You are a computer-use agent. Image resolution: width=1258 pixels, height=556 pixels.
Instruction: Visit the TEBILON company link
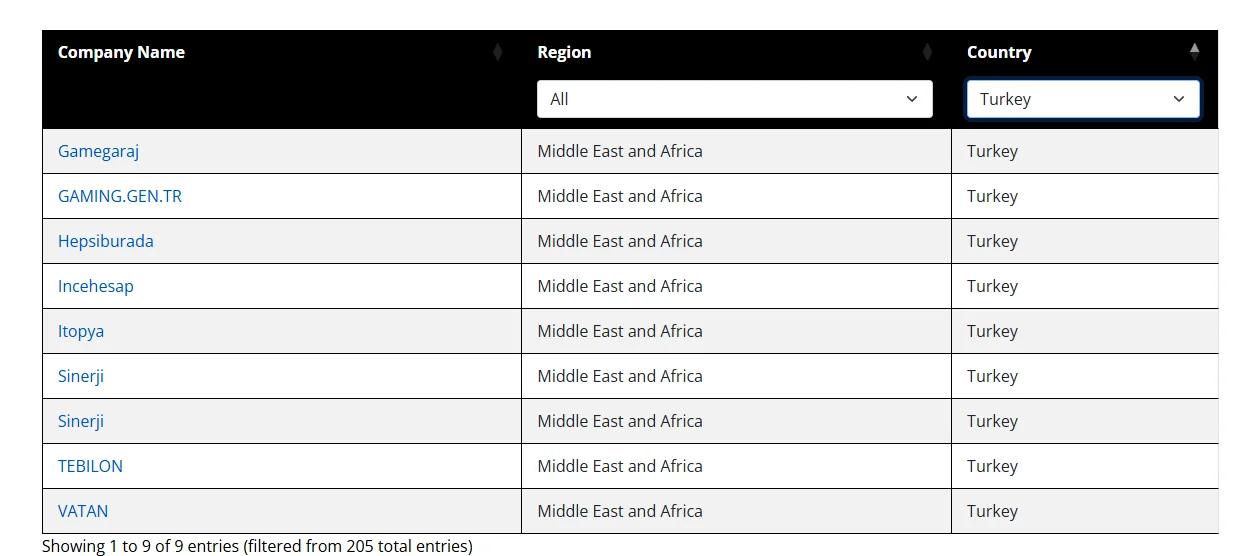pos(90,466)
